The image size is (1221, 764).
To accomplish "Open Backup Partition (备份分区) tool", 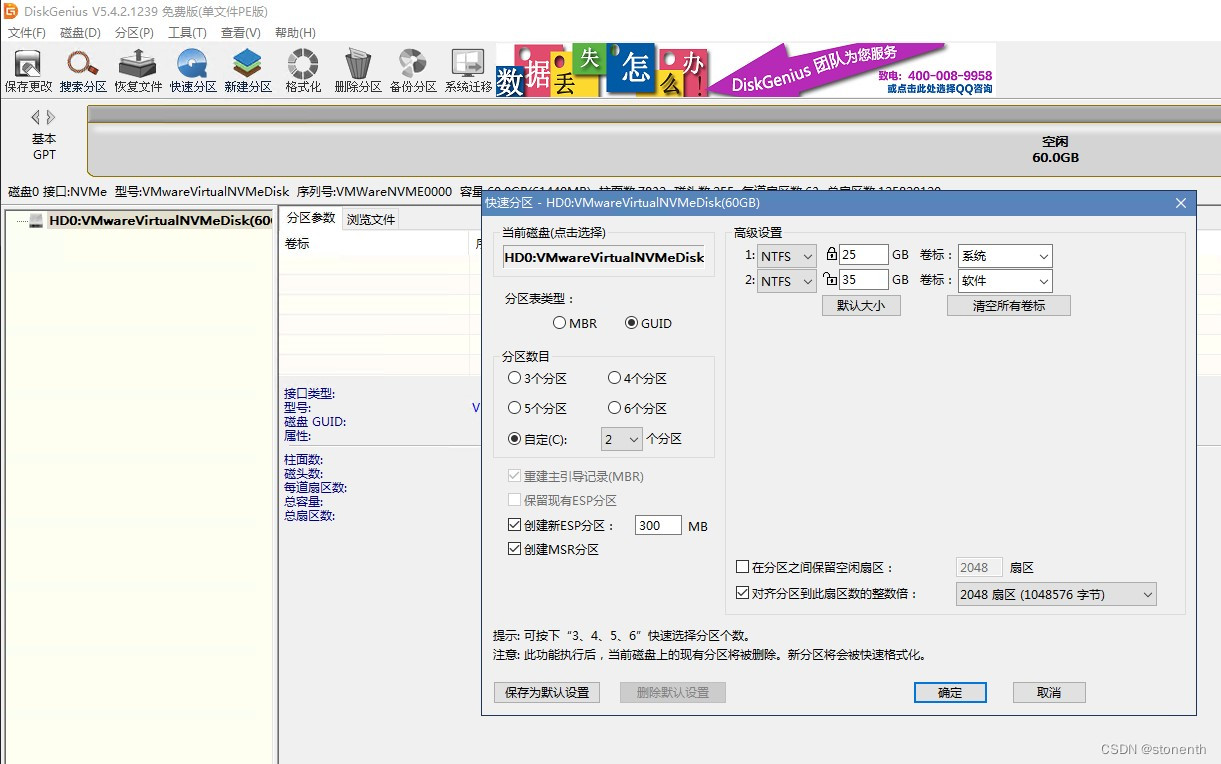I will coord(413,71).
